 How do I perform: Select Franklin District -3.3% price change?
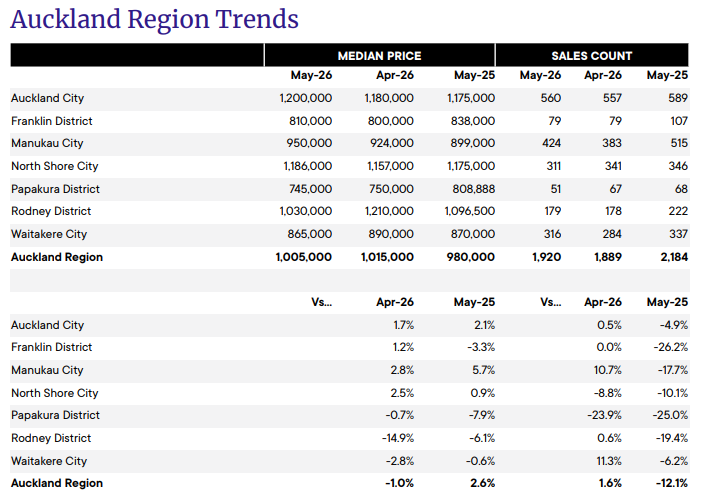tap(481, 347)
